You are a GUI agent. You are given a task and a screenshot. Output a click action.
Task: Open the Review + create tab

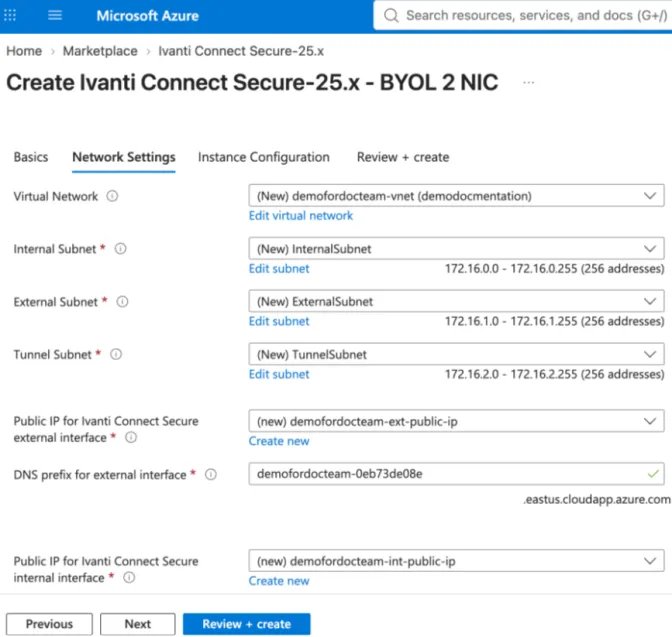(403, 157)
